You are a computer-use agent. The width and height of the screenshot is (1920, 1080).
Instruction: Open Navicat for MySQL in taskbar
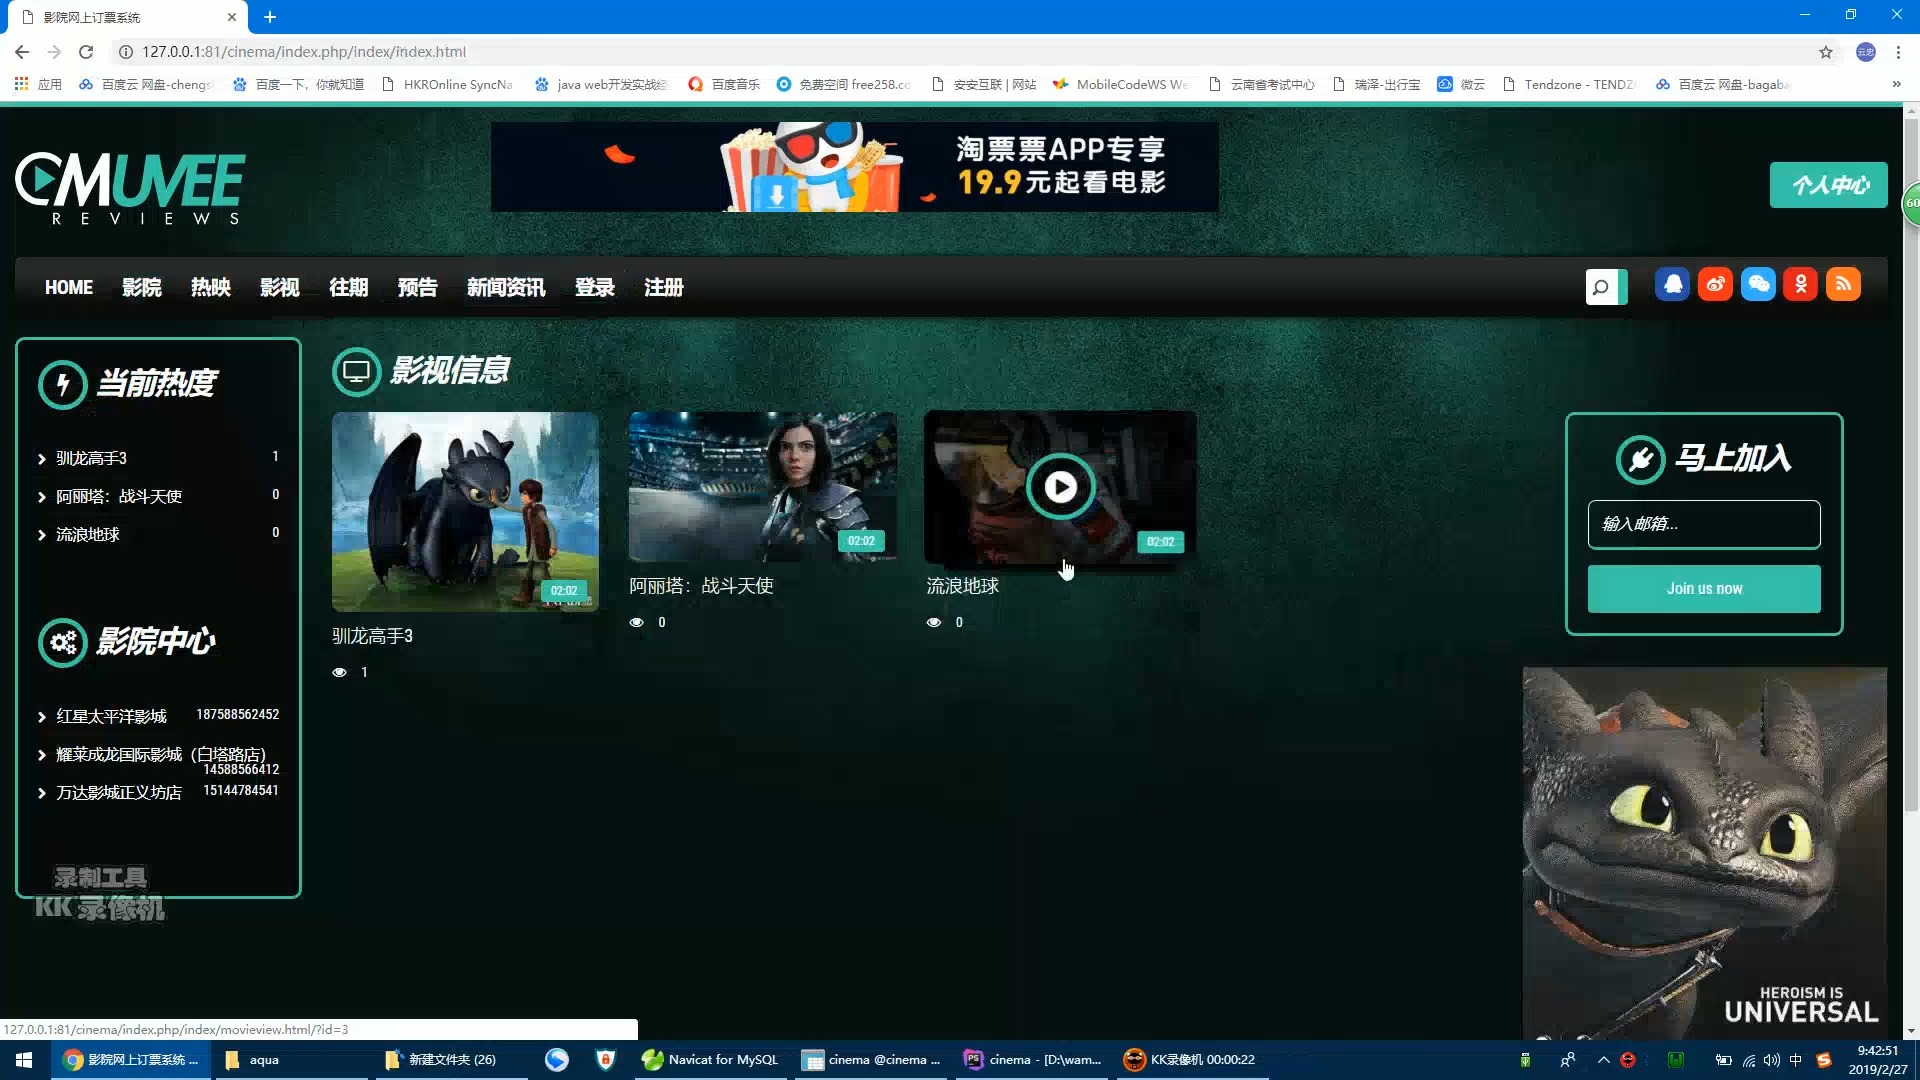click(x=711, y=1060)
